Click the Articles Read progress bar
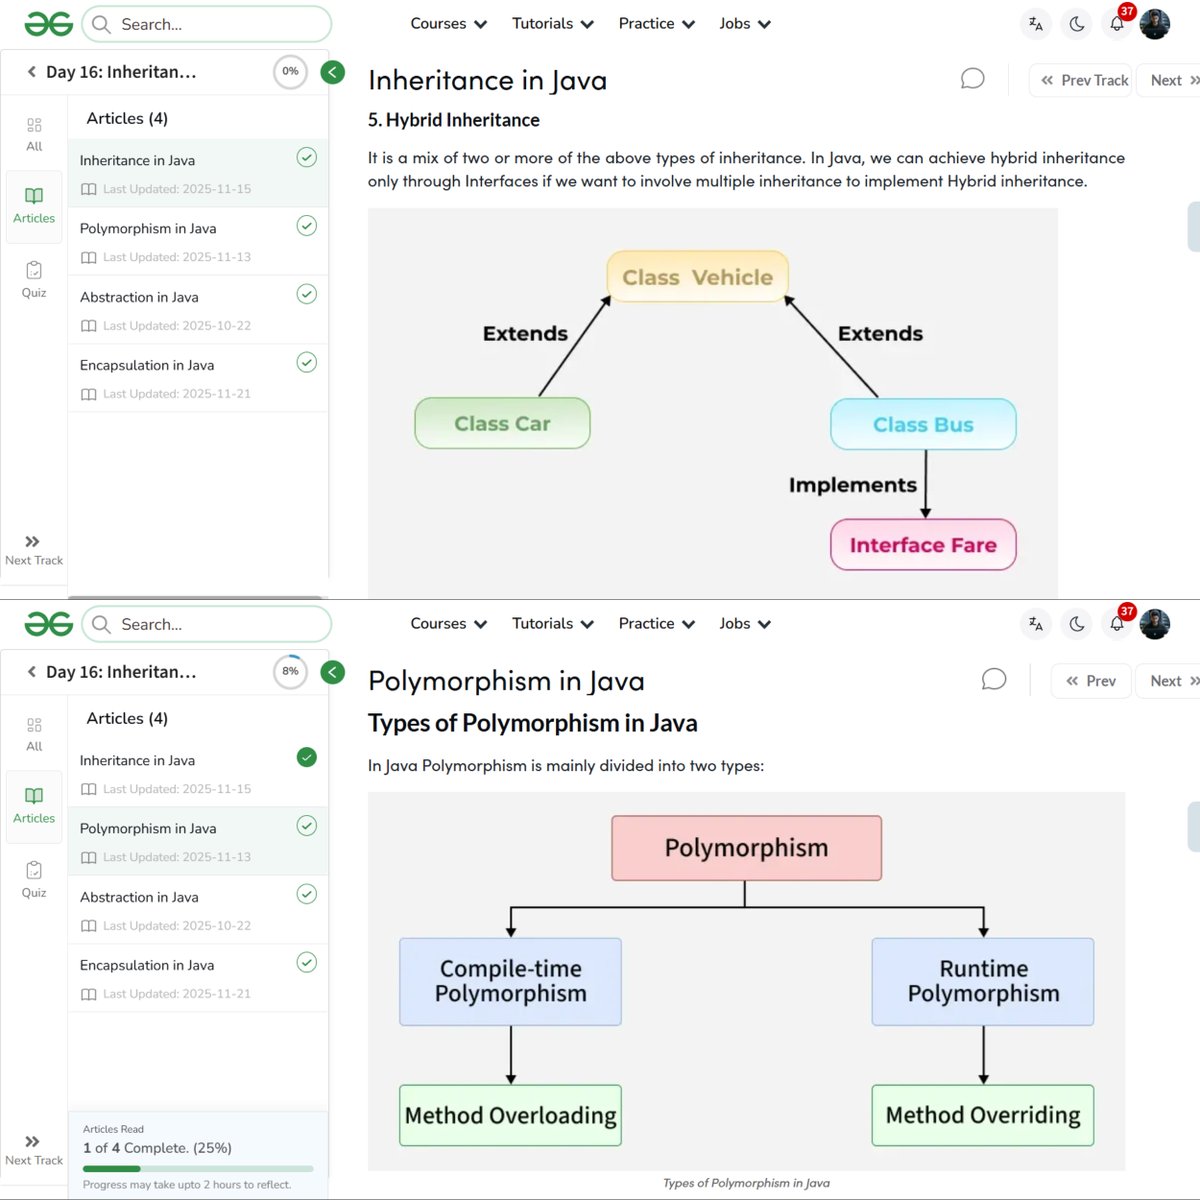1200x1200 pixels. pyautogui.click(x=197, y=1167)
